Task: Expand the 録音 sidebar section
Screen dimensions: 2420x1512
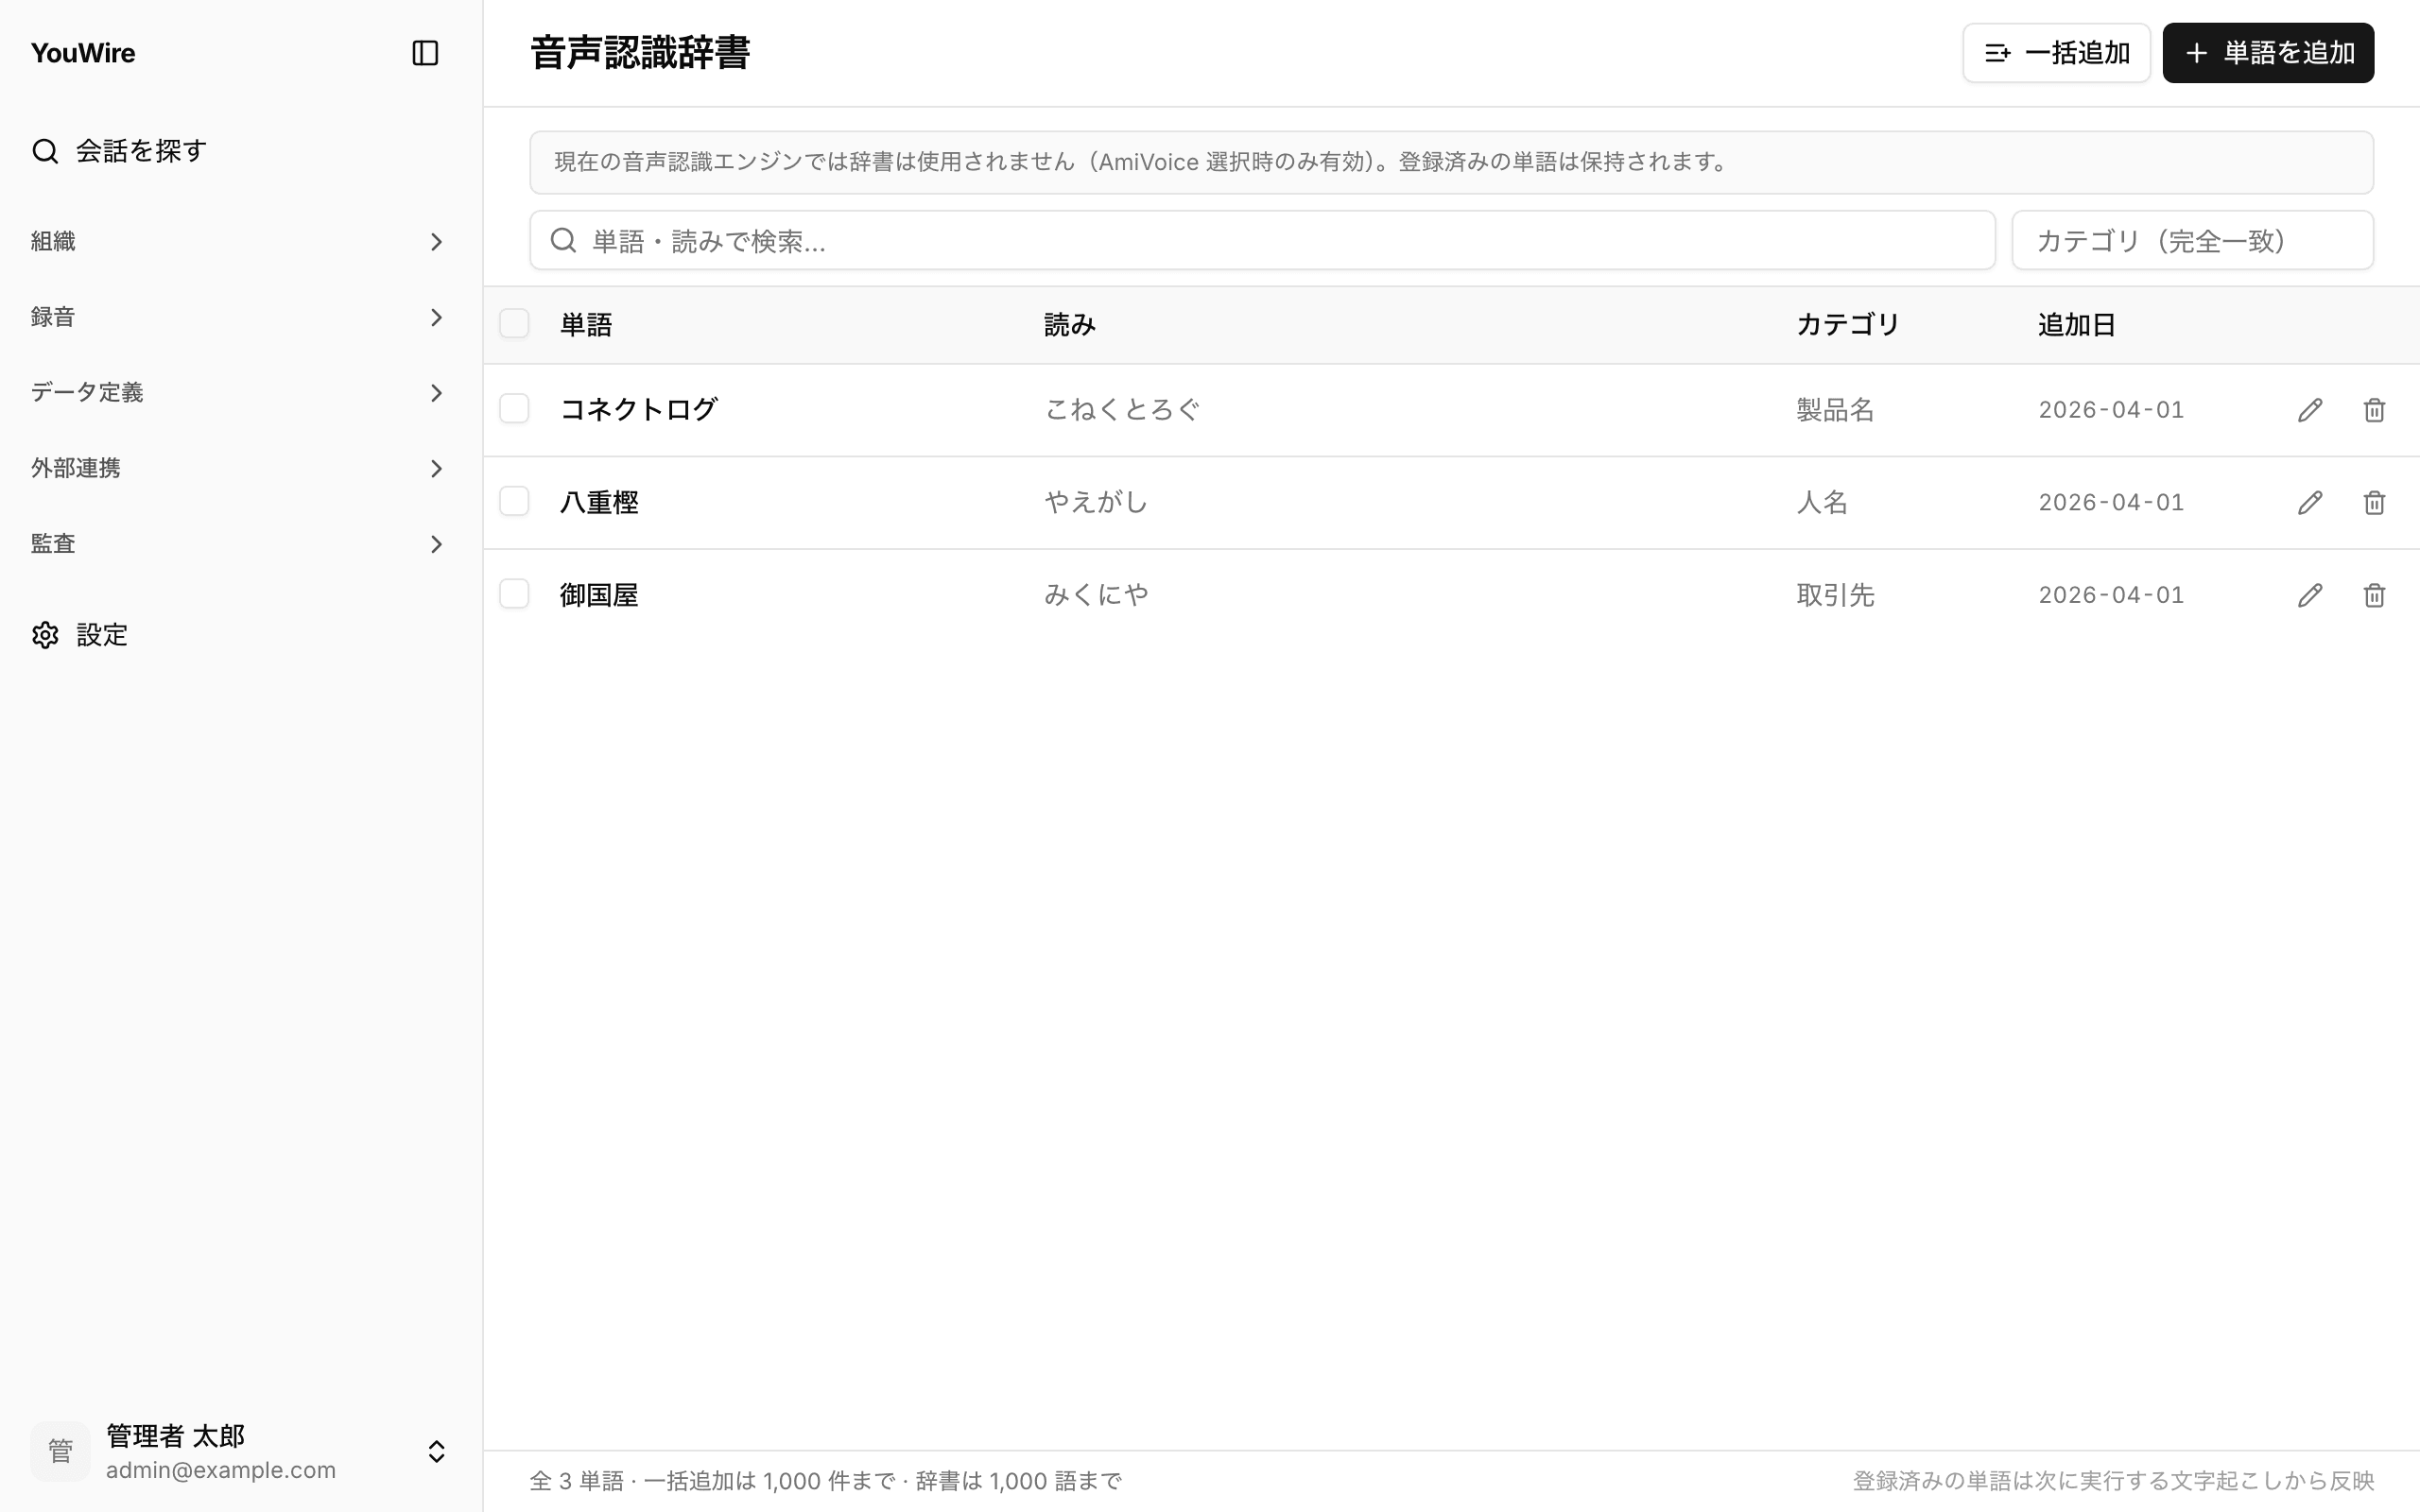Action: 238,317
